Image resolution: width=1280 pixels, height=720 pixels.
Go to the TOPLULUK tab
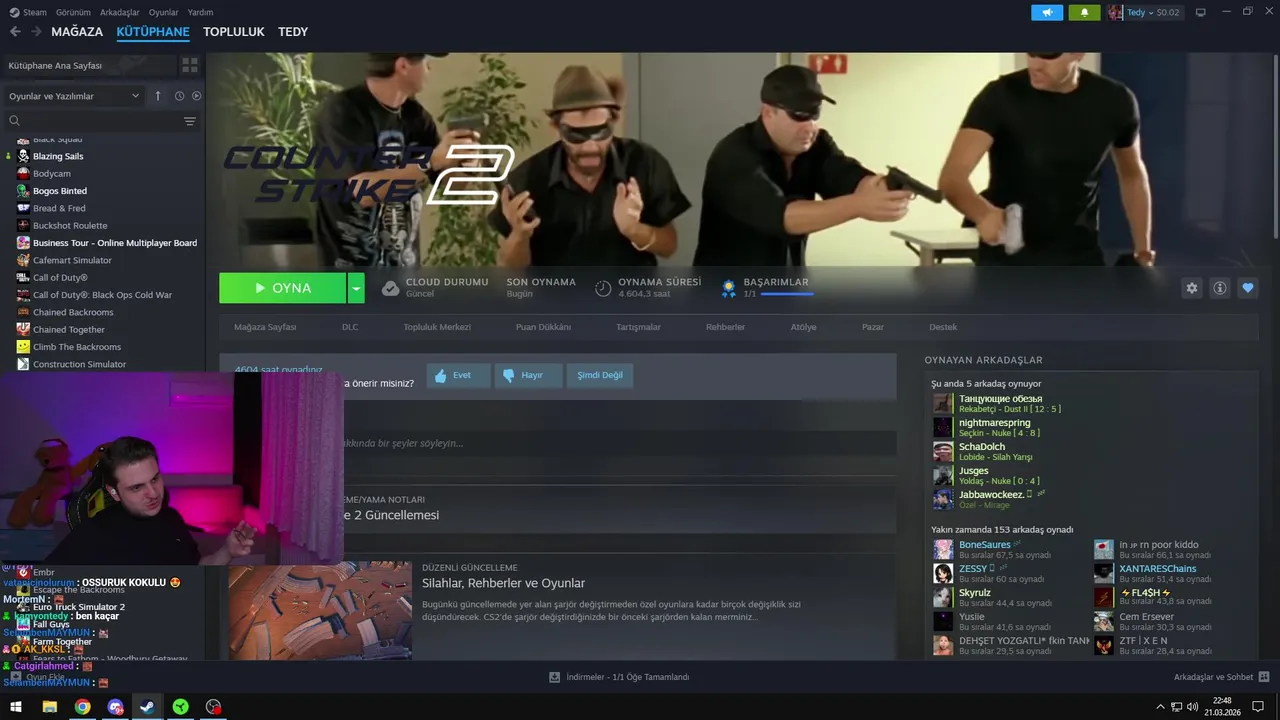234,32
